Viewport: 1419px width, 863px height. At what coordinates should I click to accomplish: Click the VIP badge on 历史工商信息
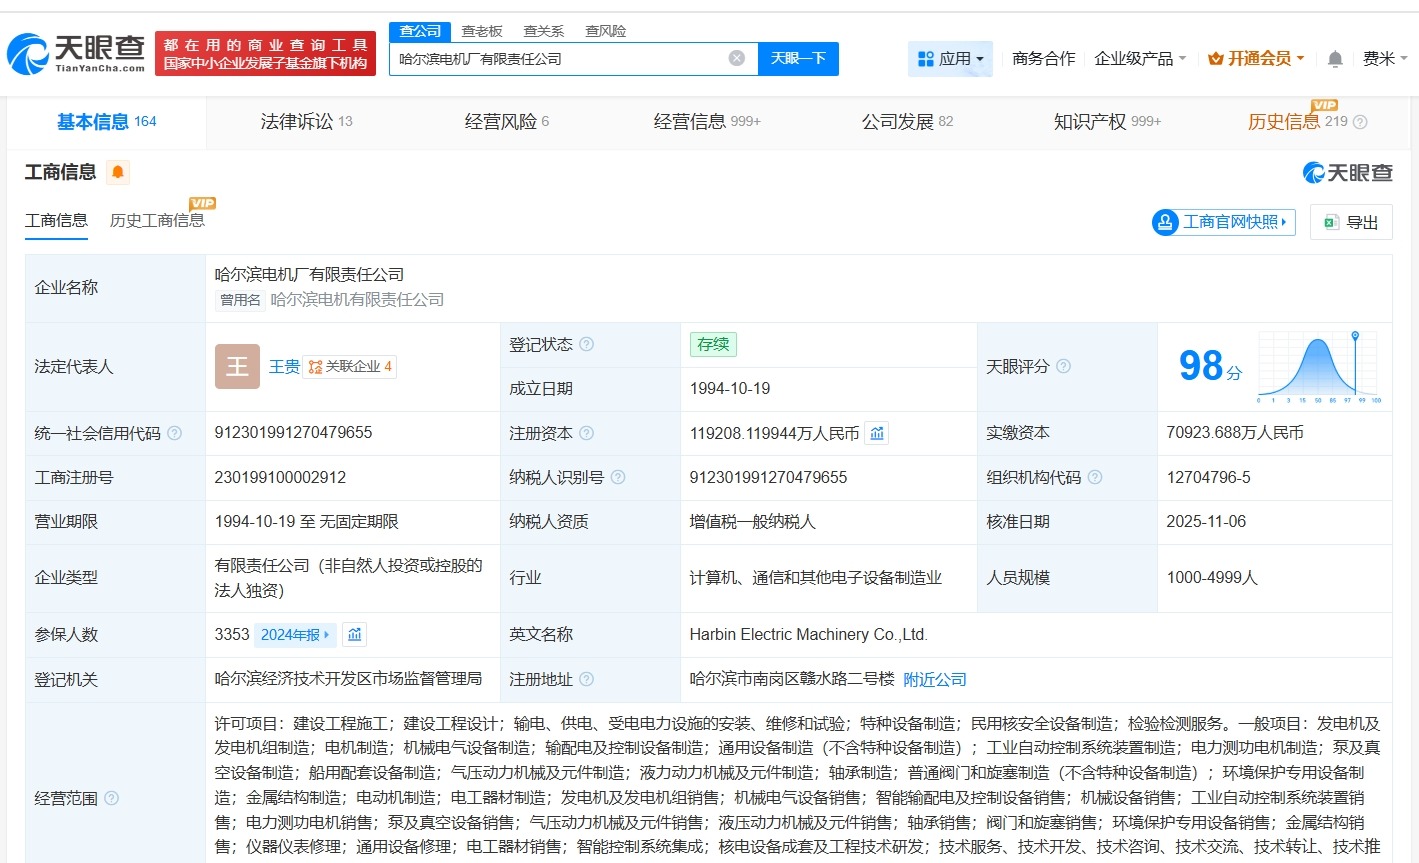pos(202,203)
